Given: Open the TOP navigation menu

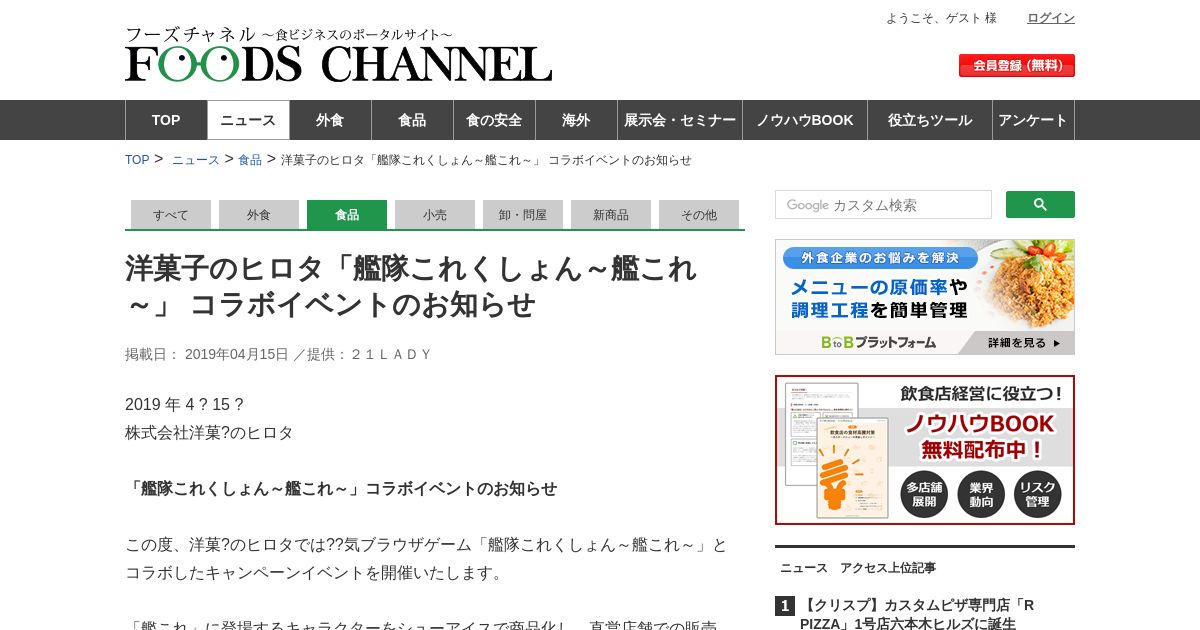Looking at the screenshot, I should point(166,120).
